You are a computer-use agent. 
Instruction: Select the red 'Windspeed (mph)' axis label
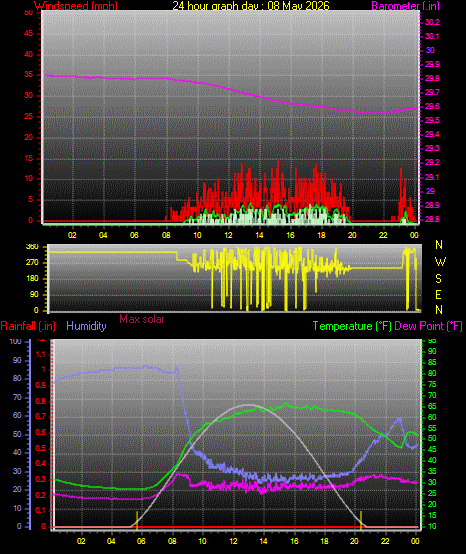[76, 6]
